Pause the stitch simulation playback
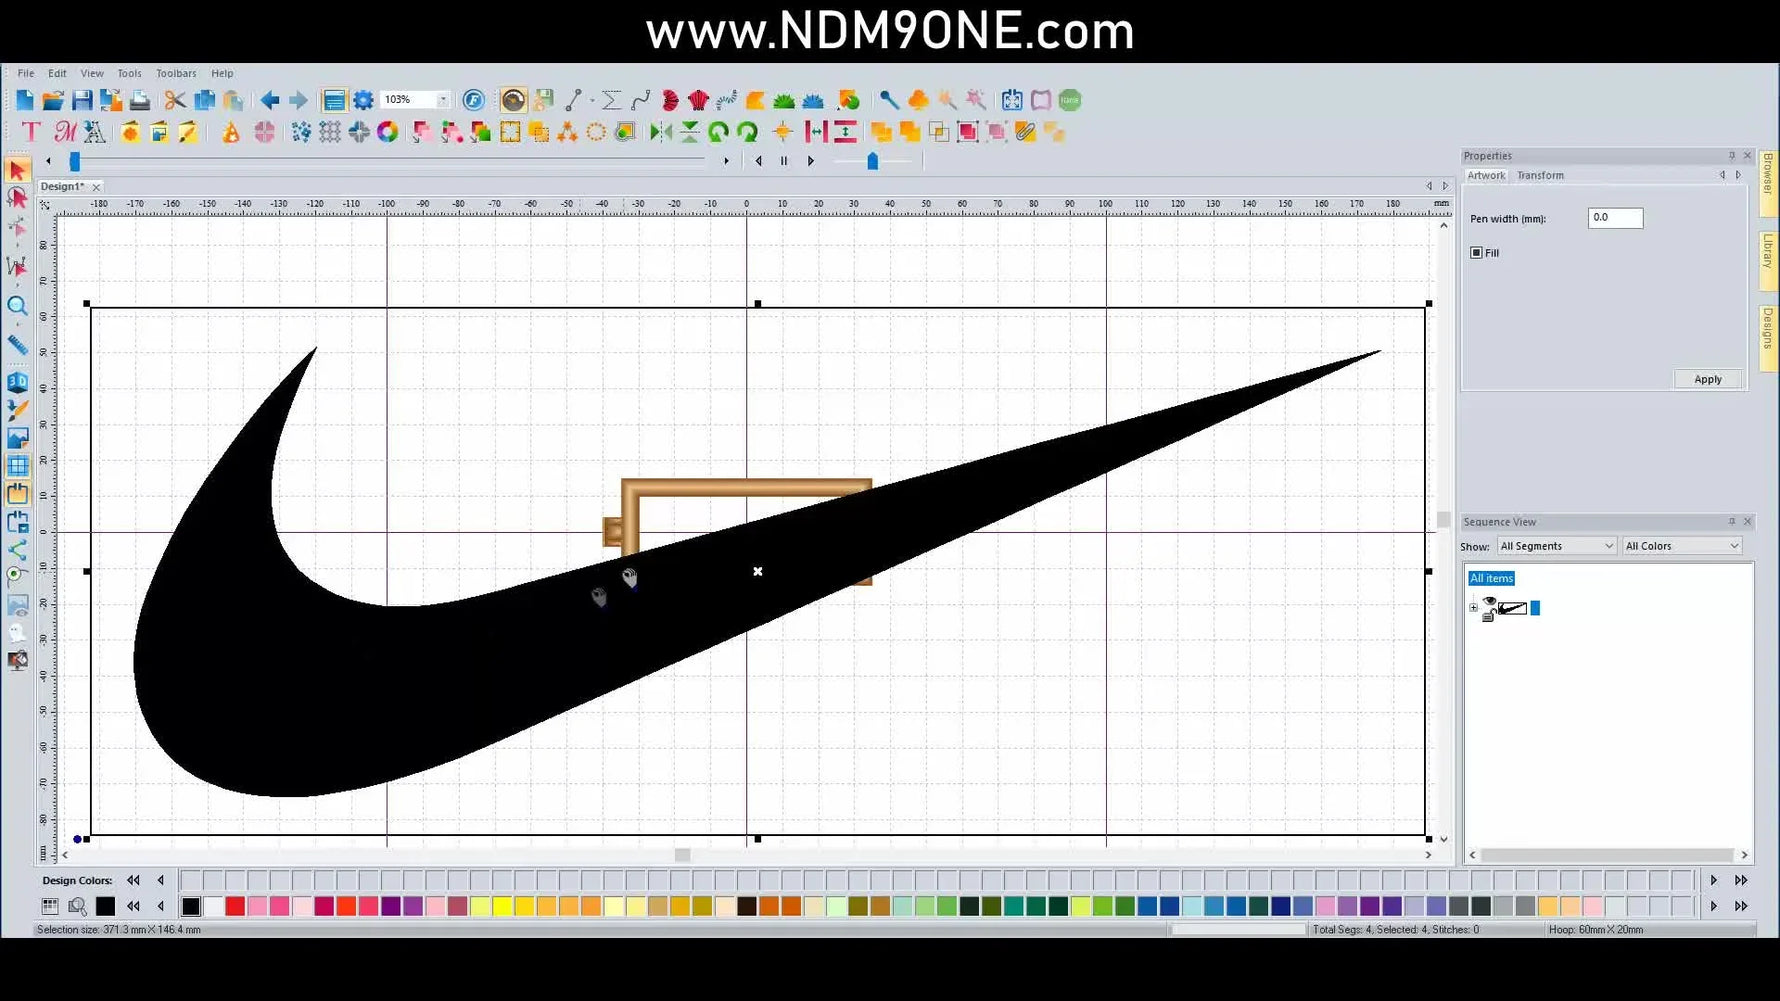The width and height of the screenshot is (1780, 1001). point(784,161)
